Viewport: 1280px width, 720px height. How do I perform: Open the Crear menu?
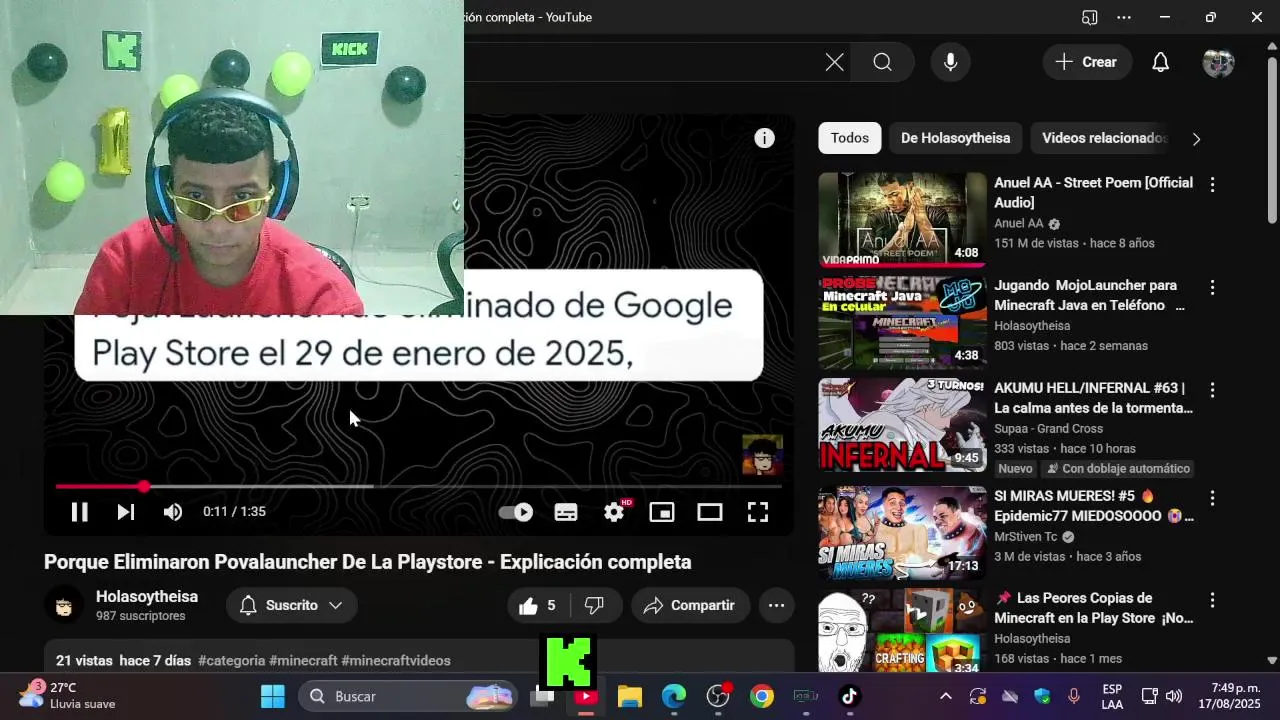(x=1087, y=62)
